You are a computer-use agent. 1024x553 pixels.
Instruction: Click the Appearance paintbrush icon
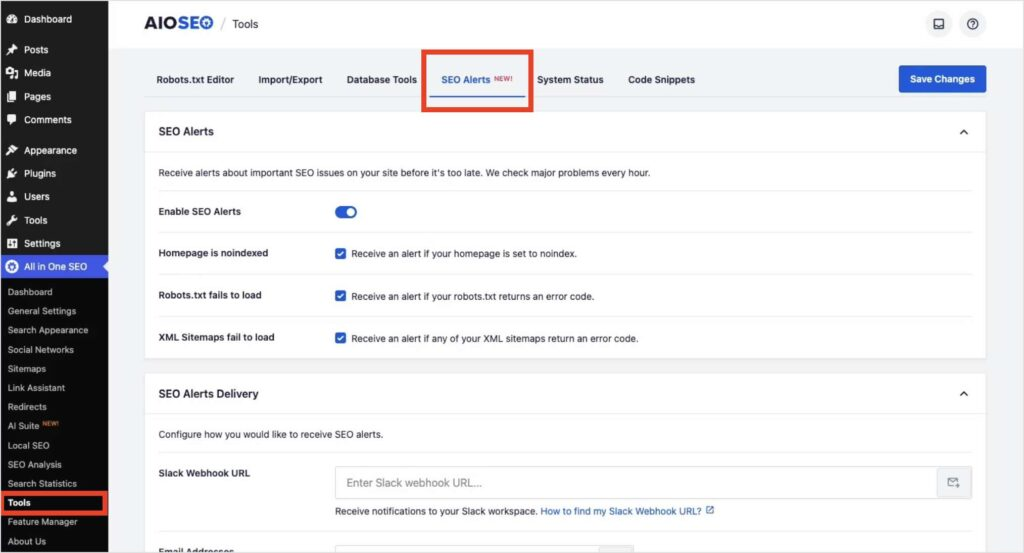point(12,150)
